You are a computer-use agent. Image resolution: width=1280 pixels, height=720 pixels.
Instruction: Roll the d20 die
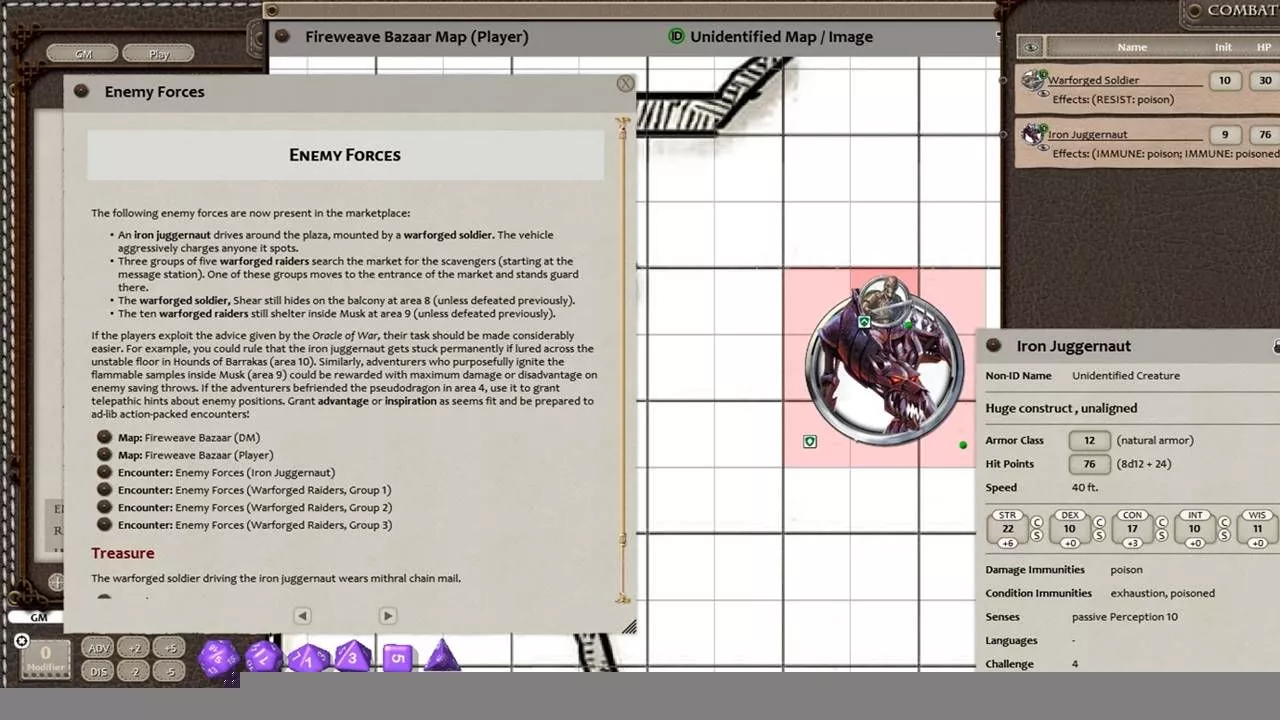[219, 658]
